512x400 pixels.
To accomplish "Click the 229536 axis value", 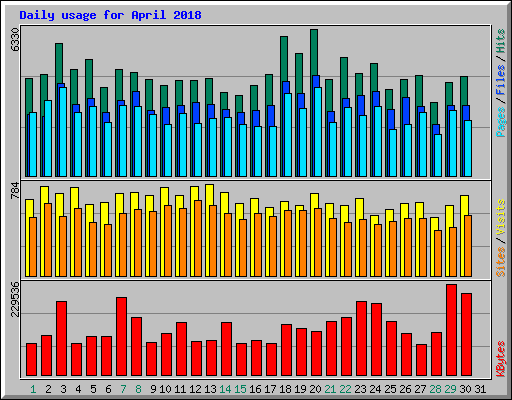I will (15, 299).
